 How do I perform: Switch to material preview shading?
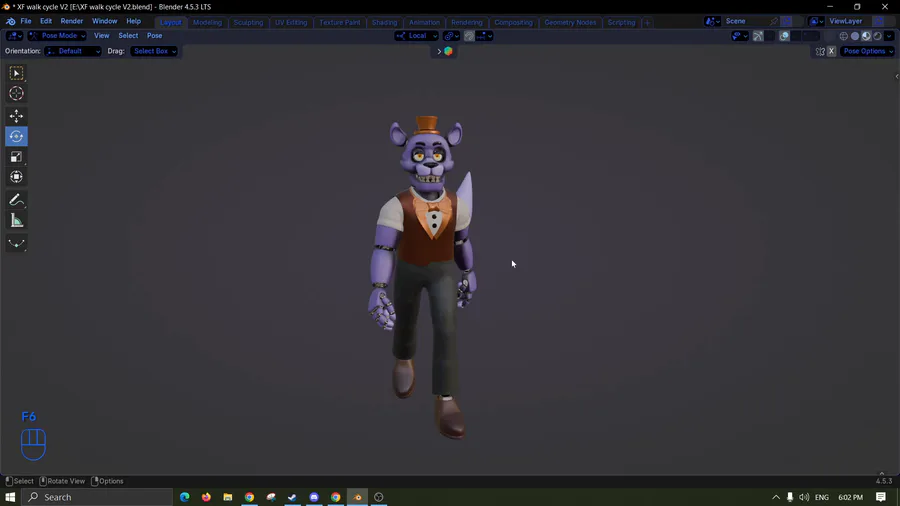click(866, 36)
